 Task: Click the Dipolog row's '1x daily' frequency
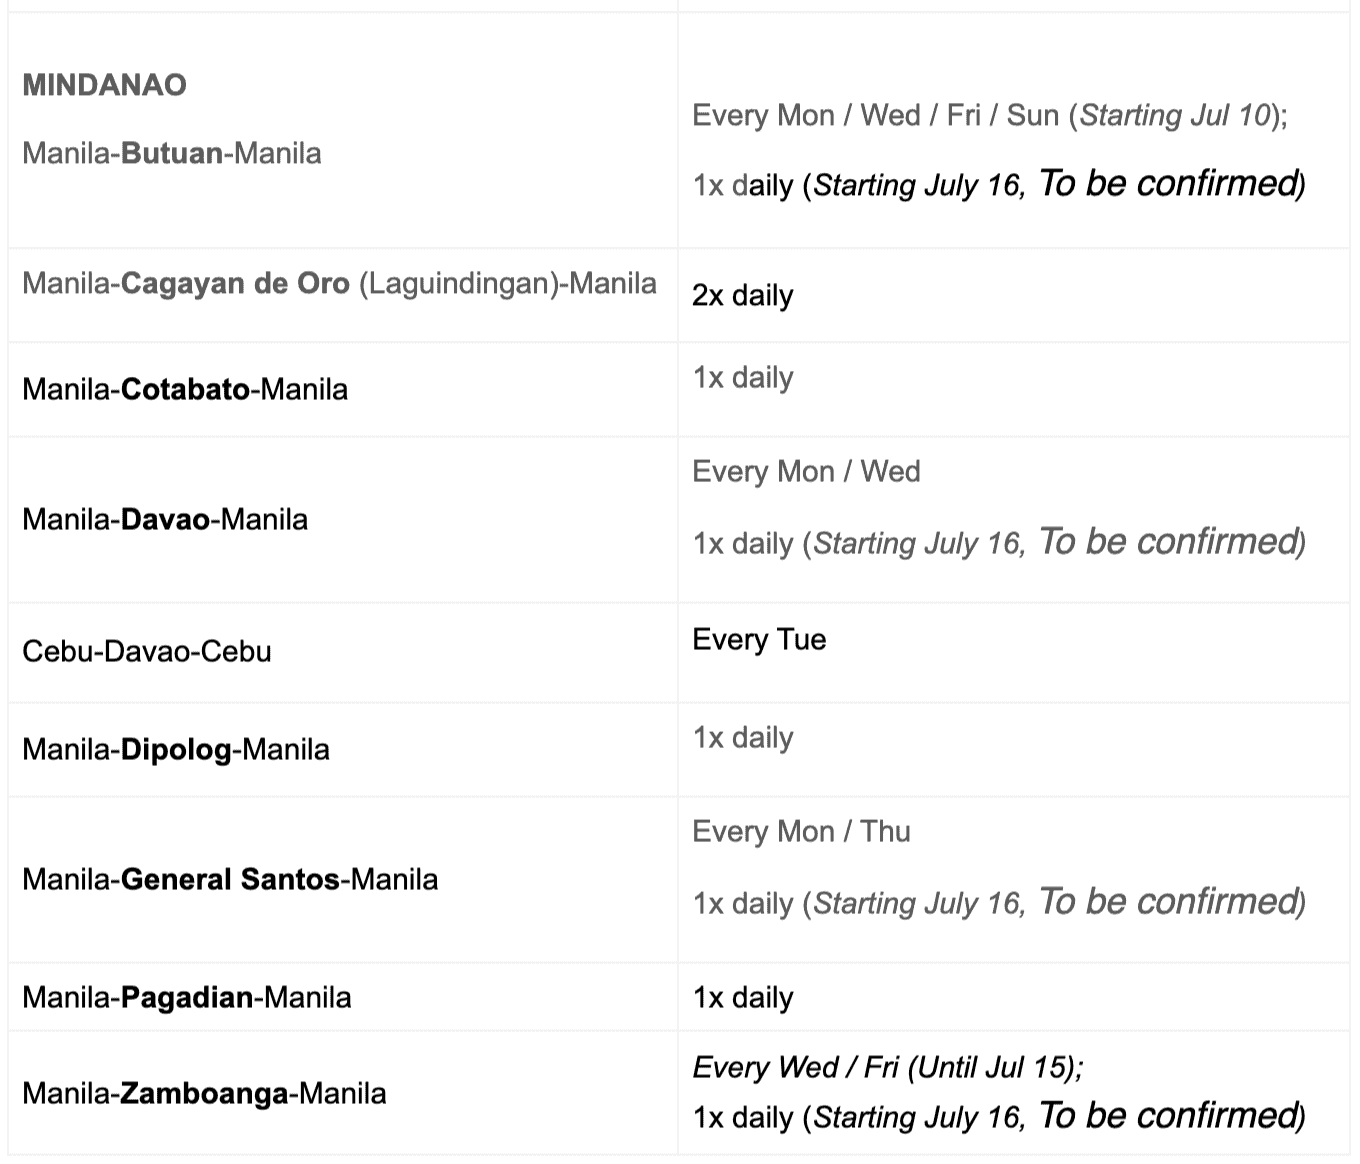pos(742,737)
